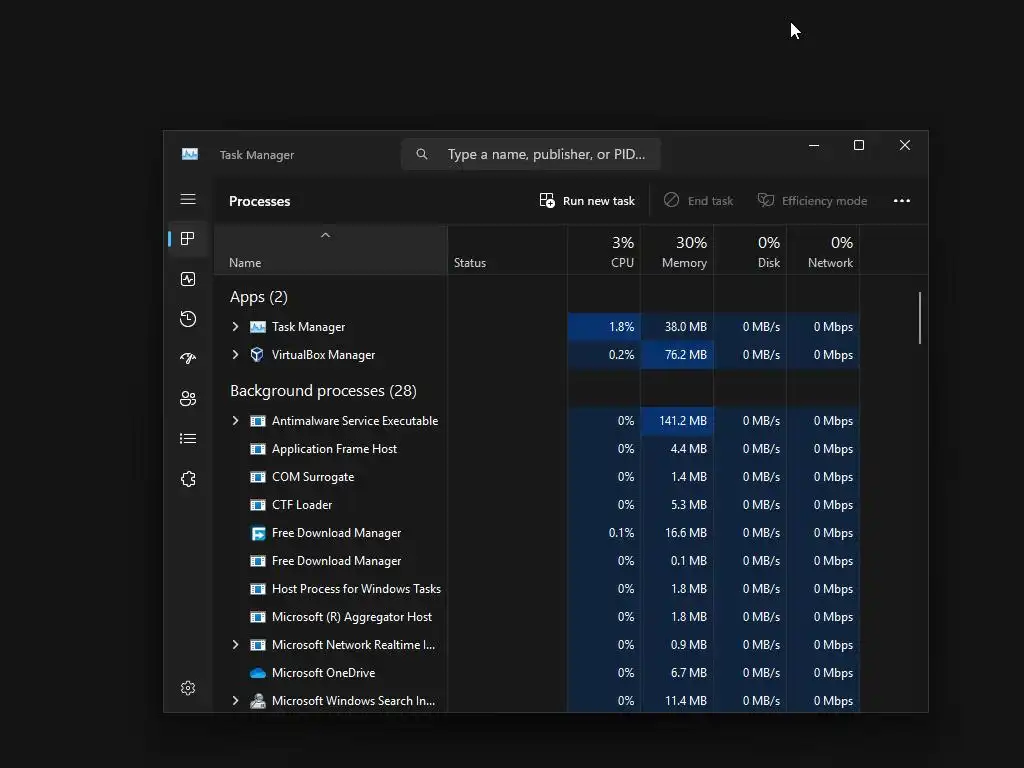This screenshot has width=1024, height=768.
Task: Select Microsoft (R) Aggregator Host row
Action: coord(537,617)
